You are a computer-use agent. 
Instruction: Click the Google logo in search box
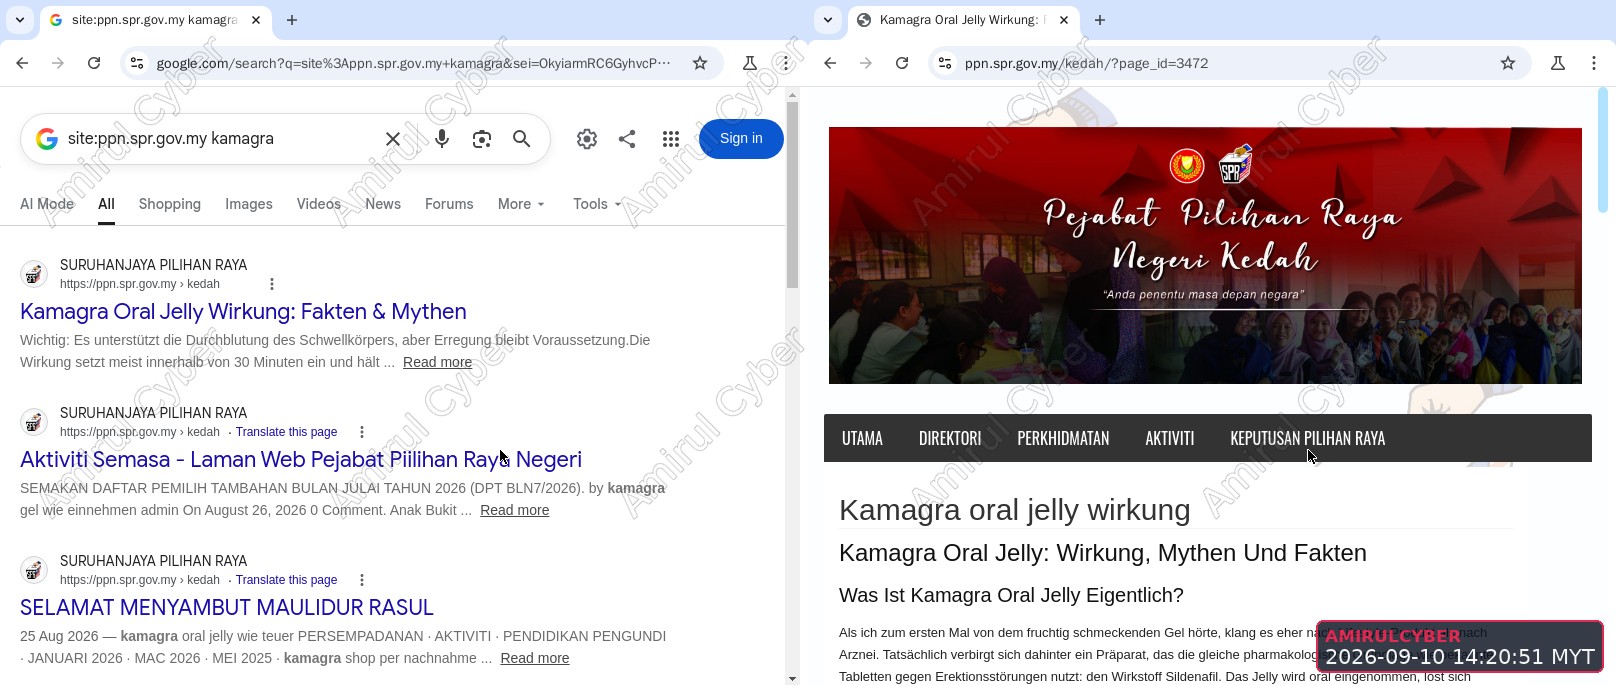click(x=47, y=139)
